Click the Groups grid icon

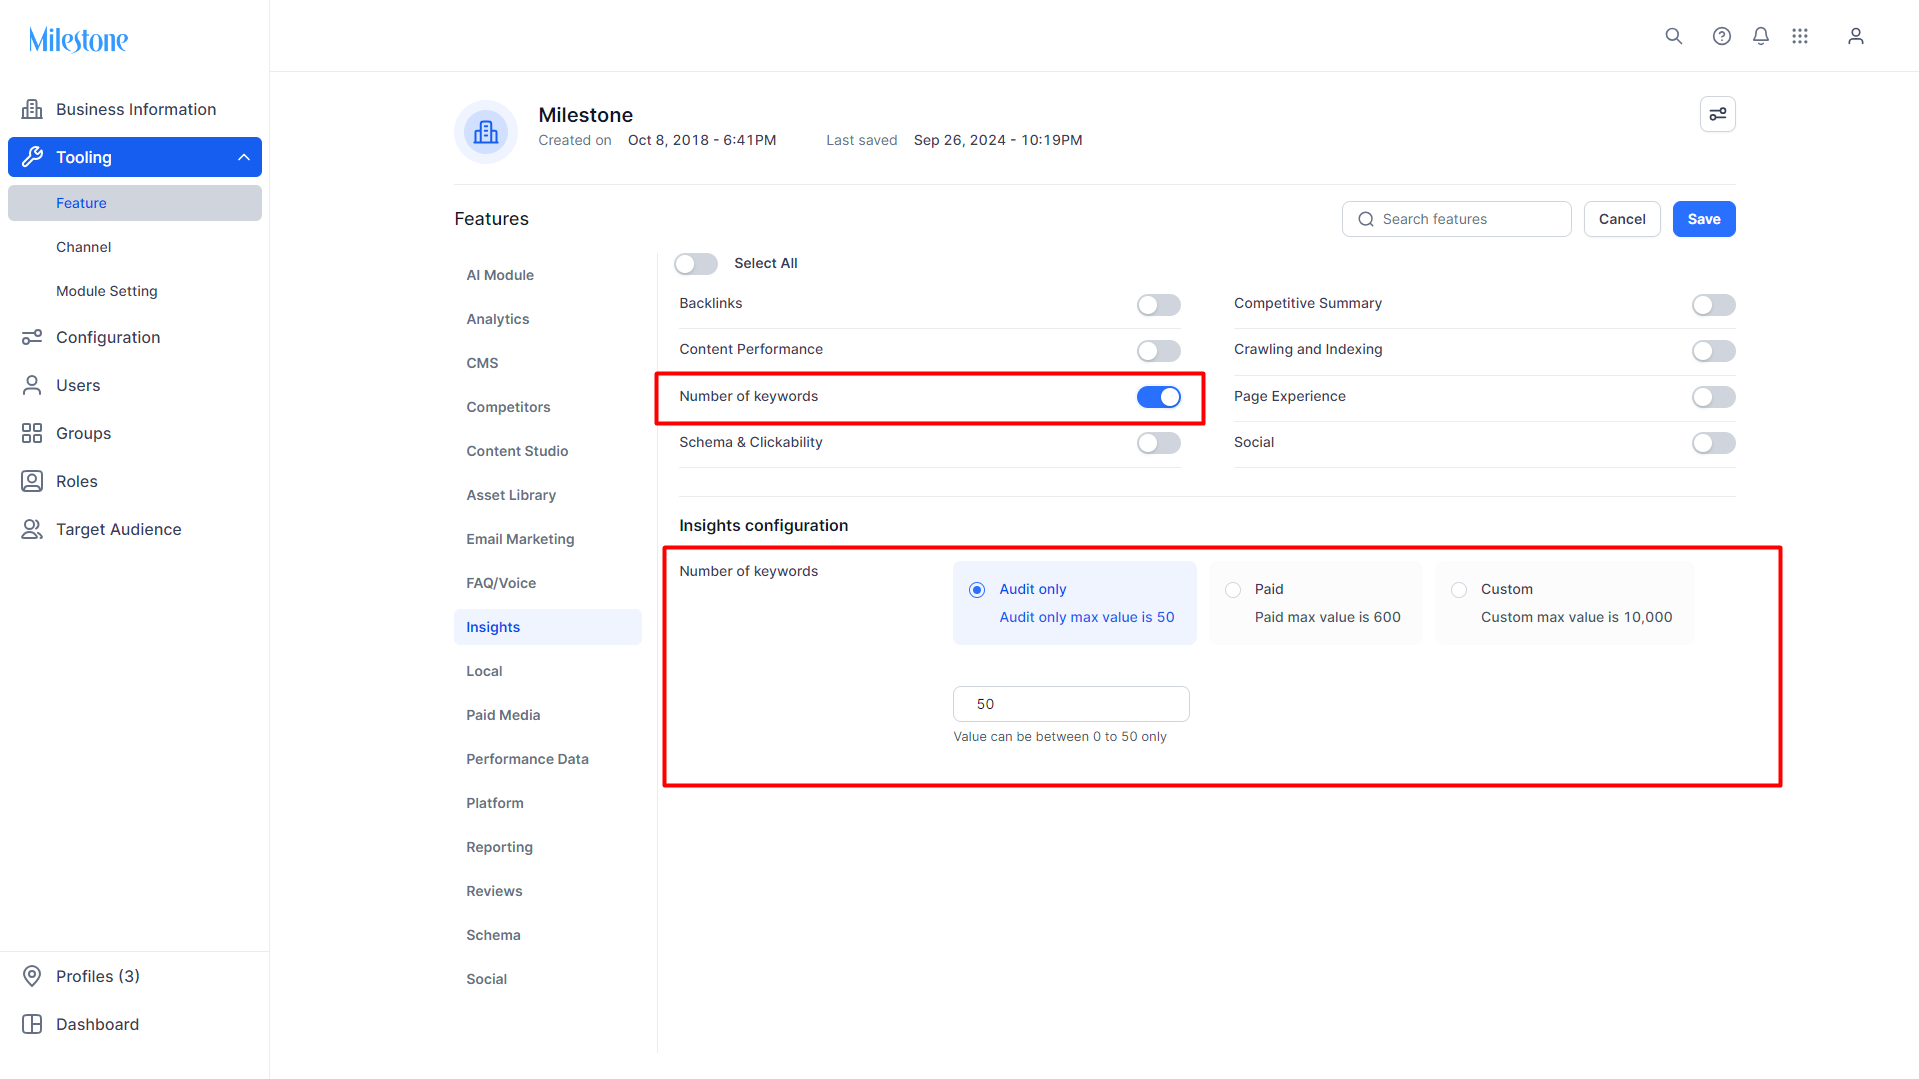pos(32,433)
